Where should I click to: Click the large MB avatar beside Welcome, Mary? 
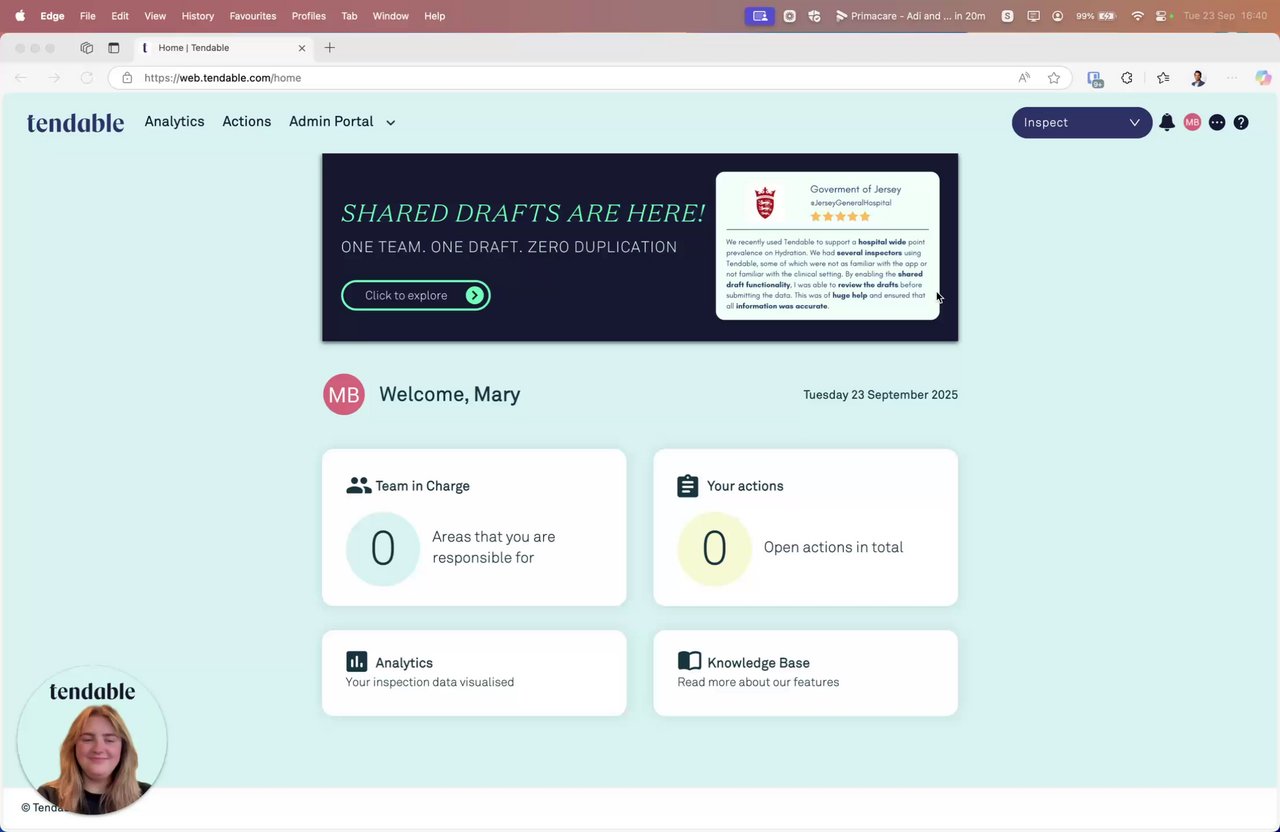[344, 394]
